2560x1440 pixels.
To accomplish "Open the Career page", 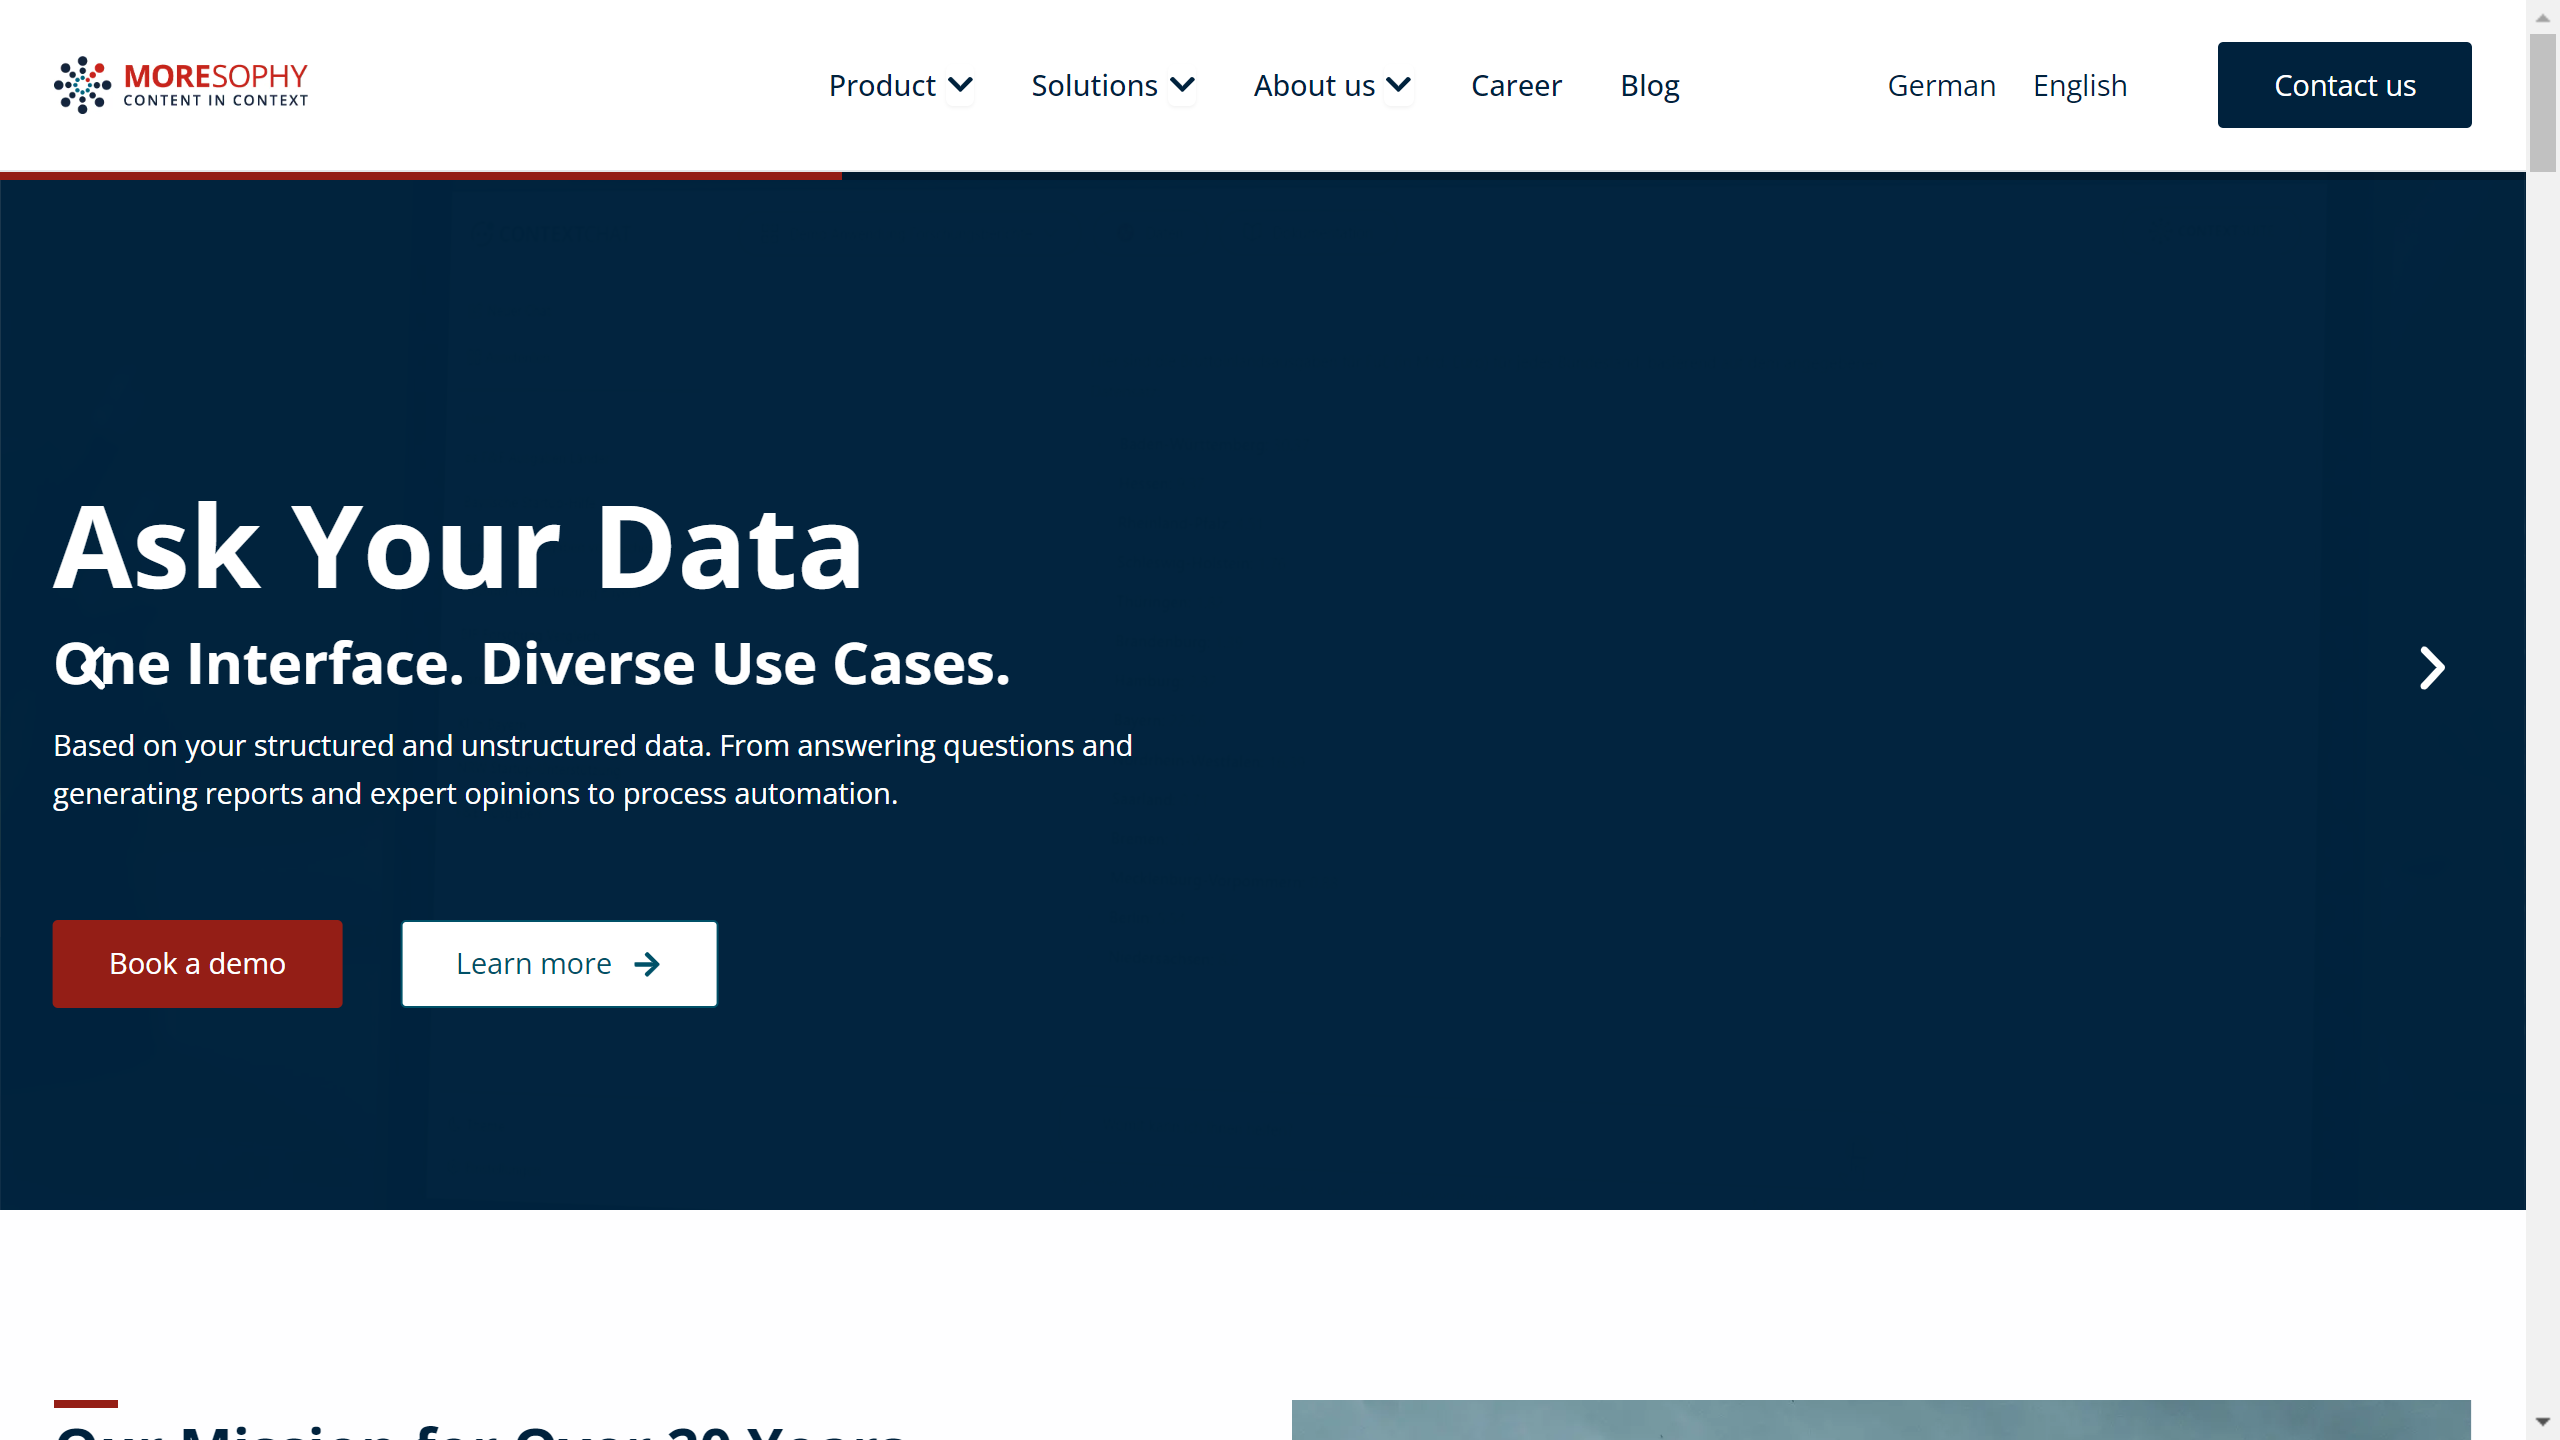I will (1515, 85).
